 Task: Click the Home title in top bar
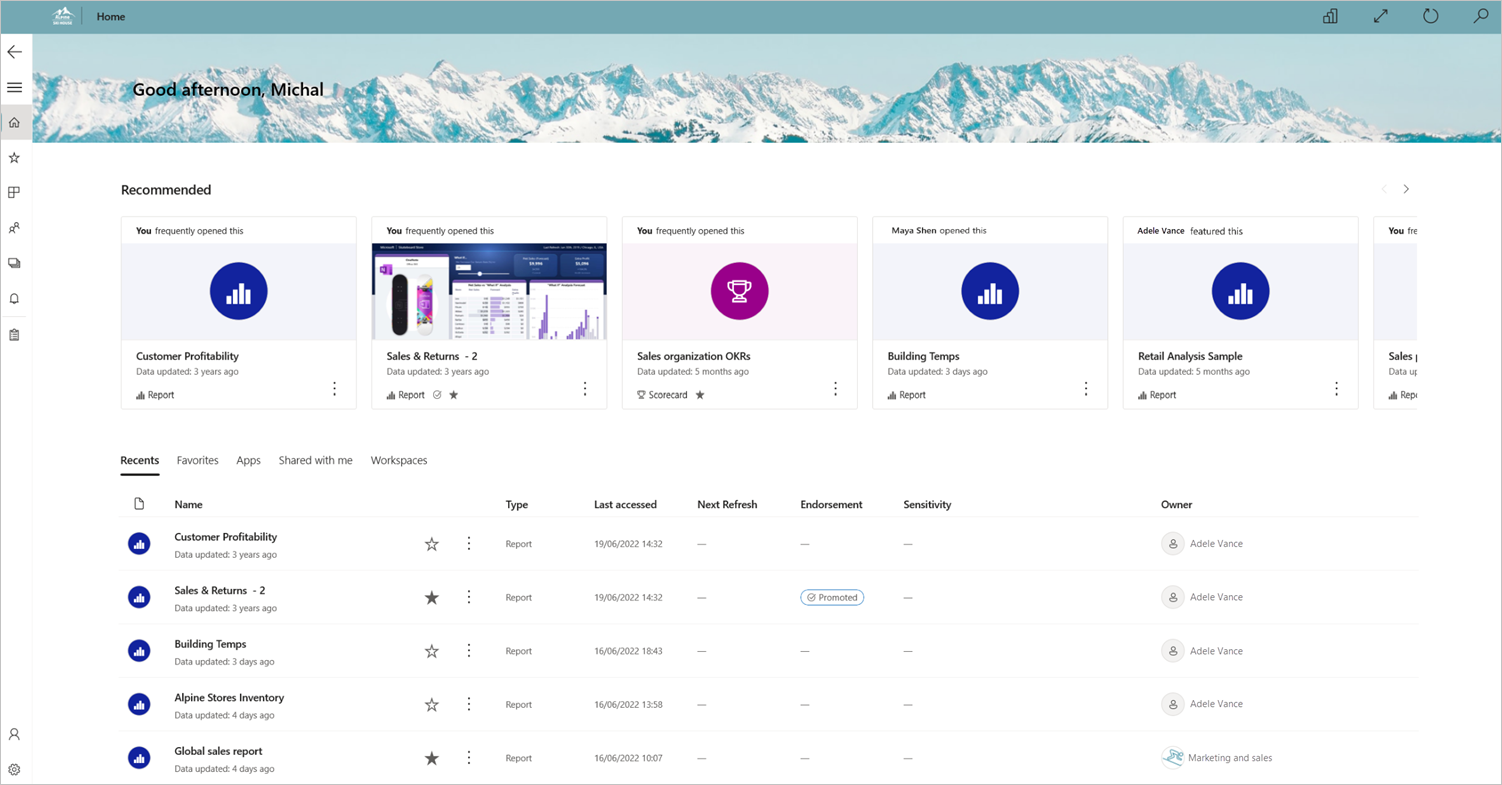tap(111, 17)
